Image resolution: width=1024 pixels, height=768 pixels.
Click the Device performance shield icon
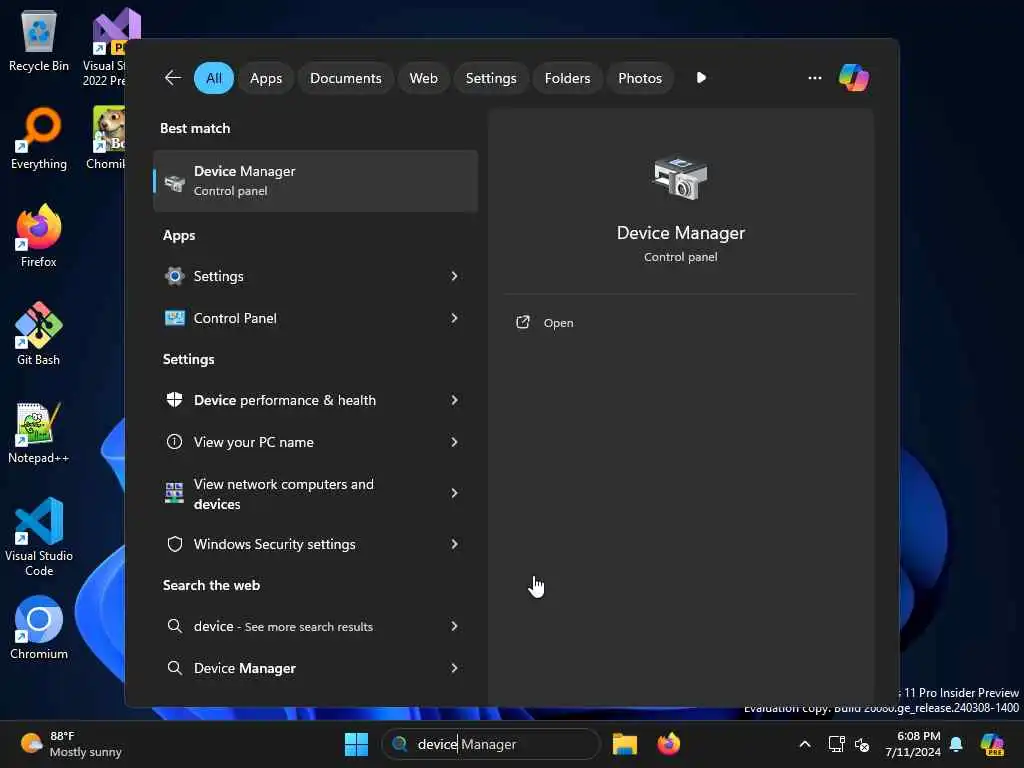pos(174,400)
